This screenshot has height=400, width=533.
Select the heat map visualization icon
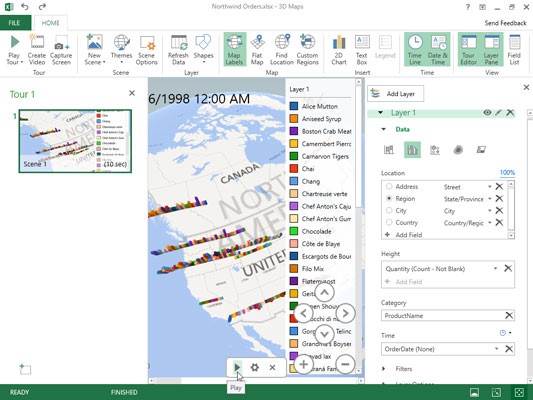point(458,150)
